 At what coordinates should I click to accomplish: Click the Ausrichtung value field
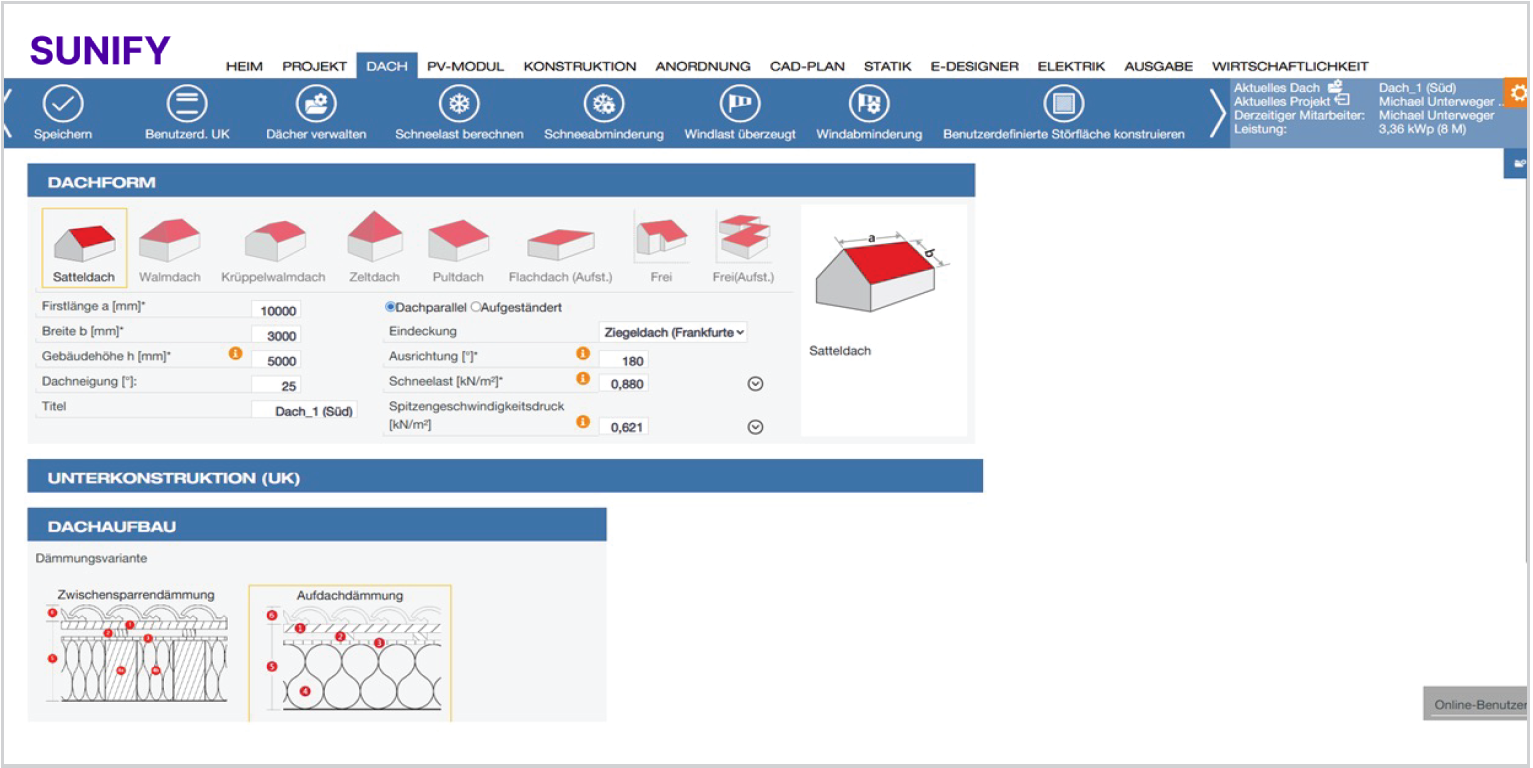click(x=624, y=360)
